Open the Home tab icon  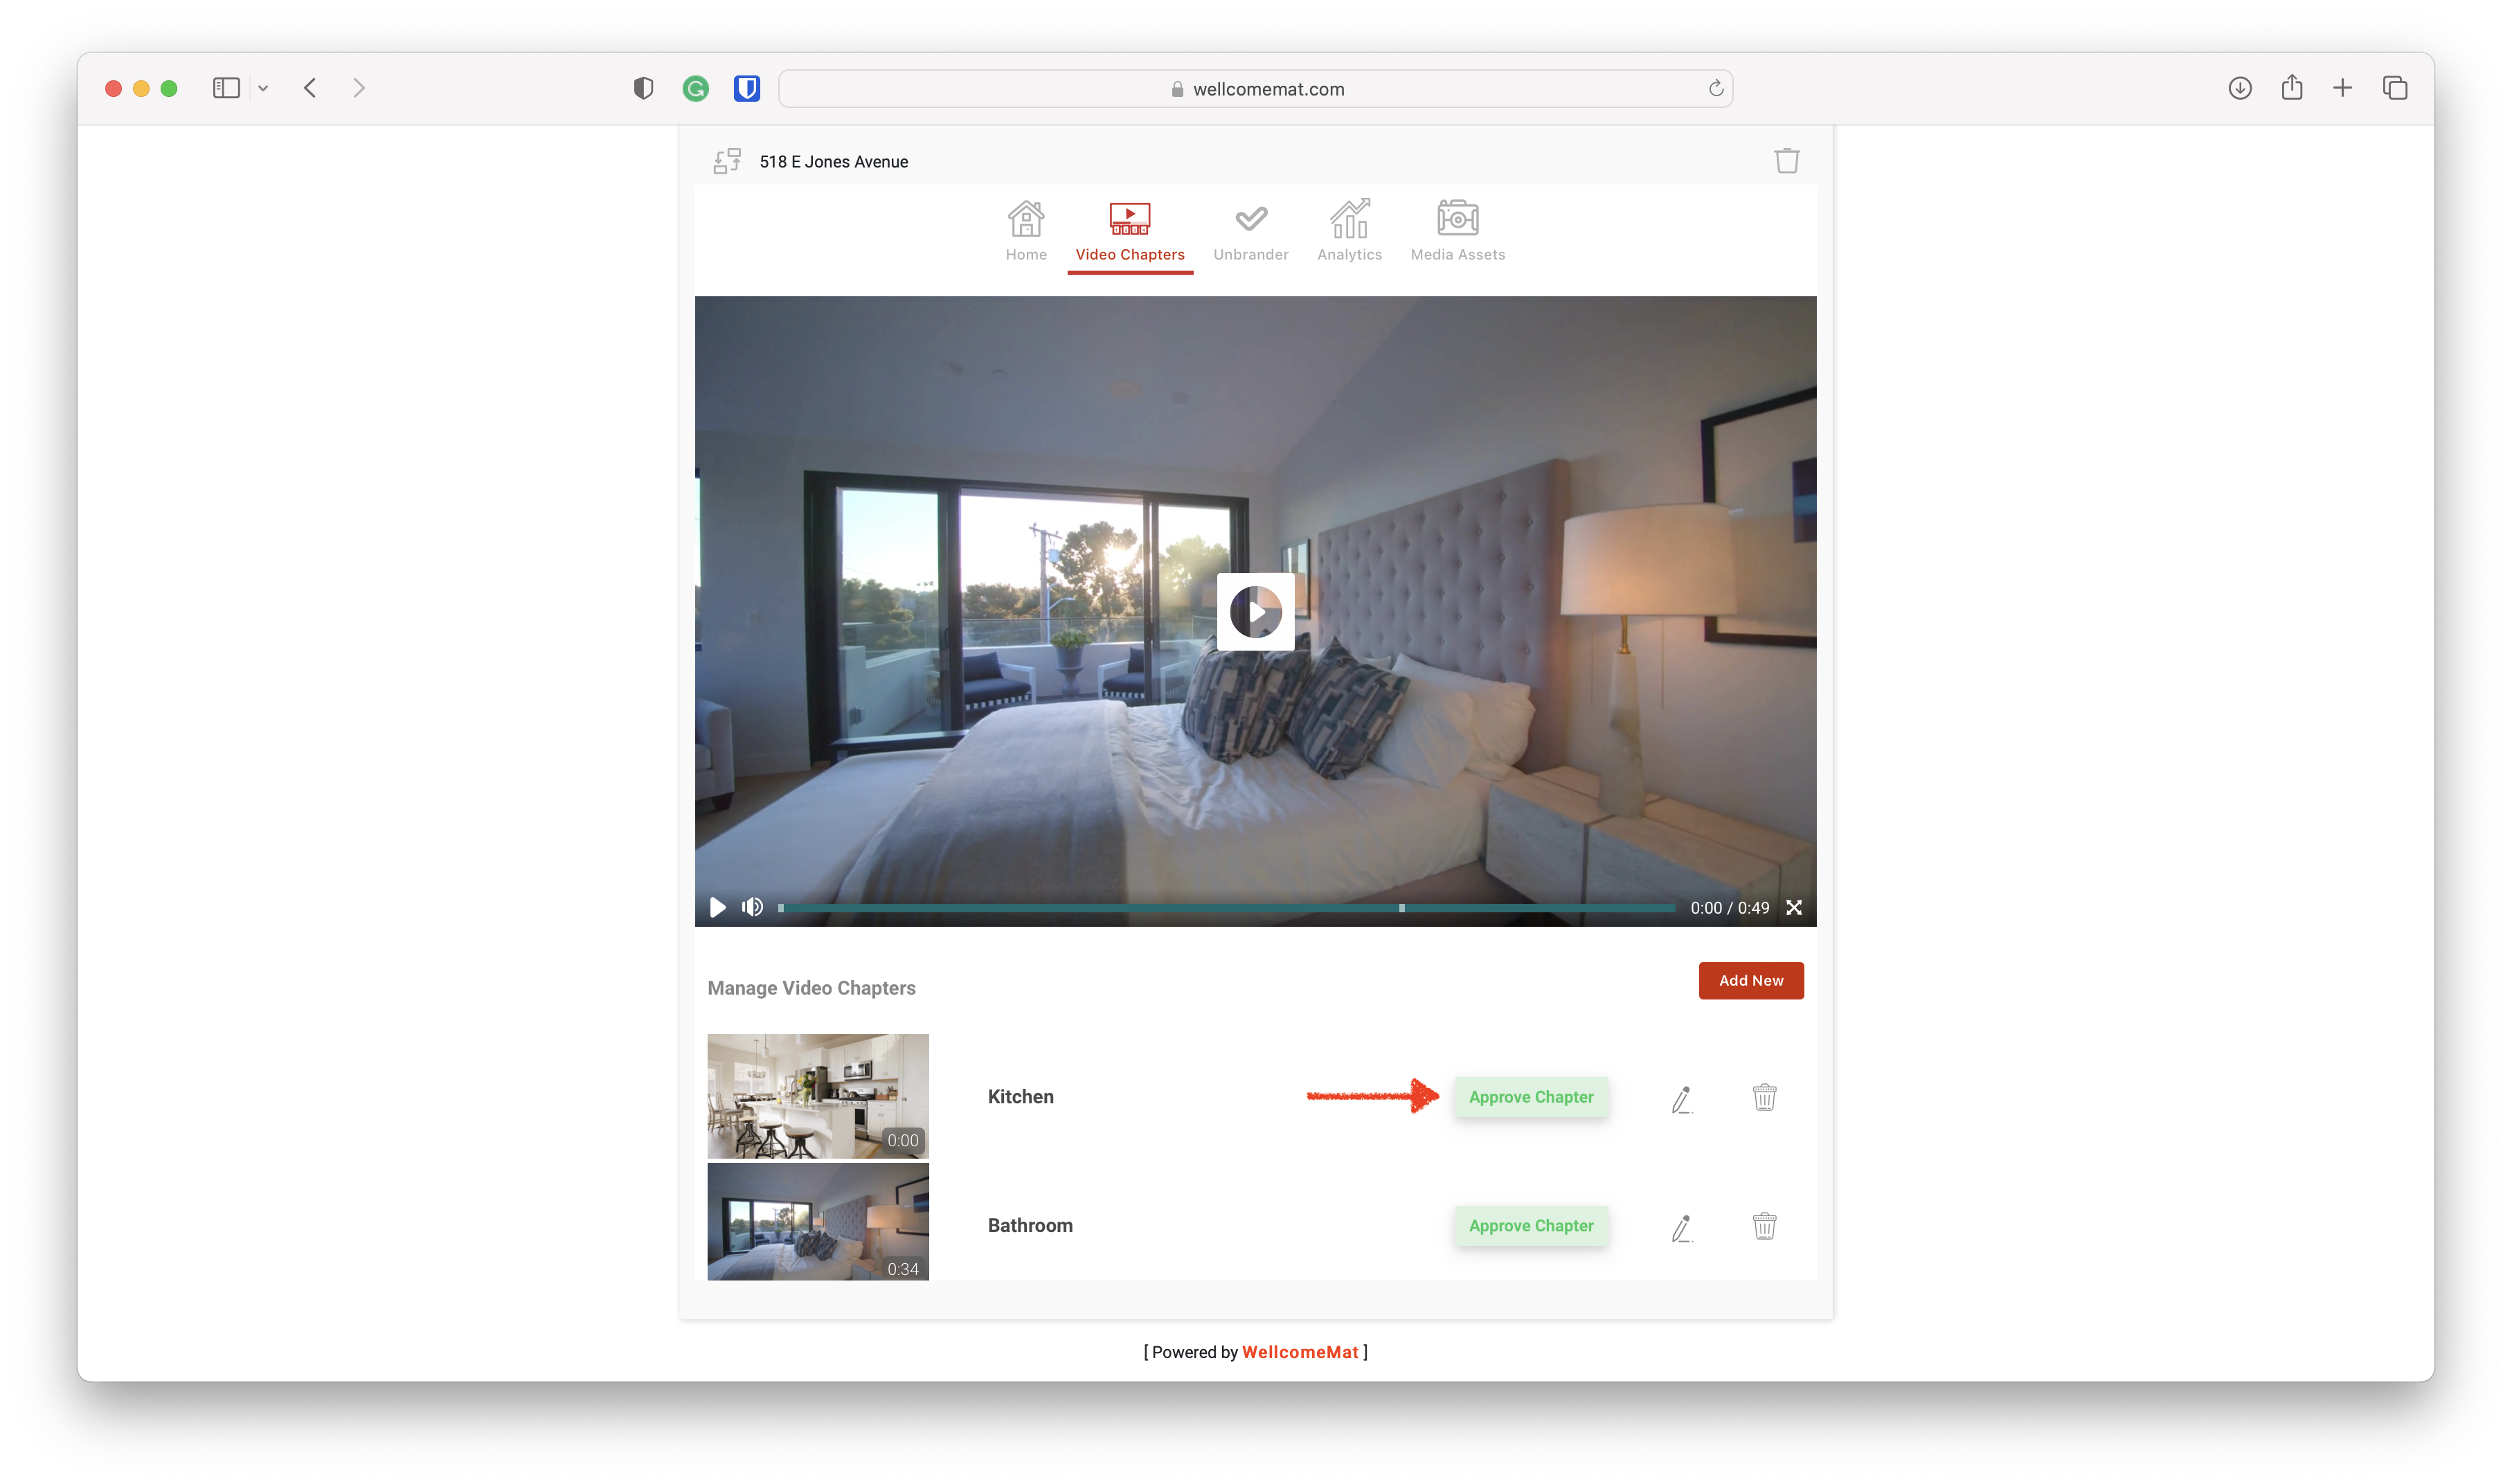(x=1026, y=219)
